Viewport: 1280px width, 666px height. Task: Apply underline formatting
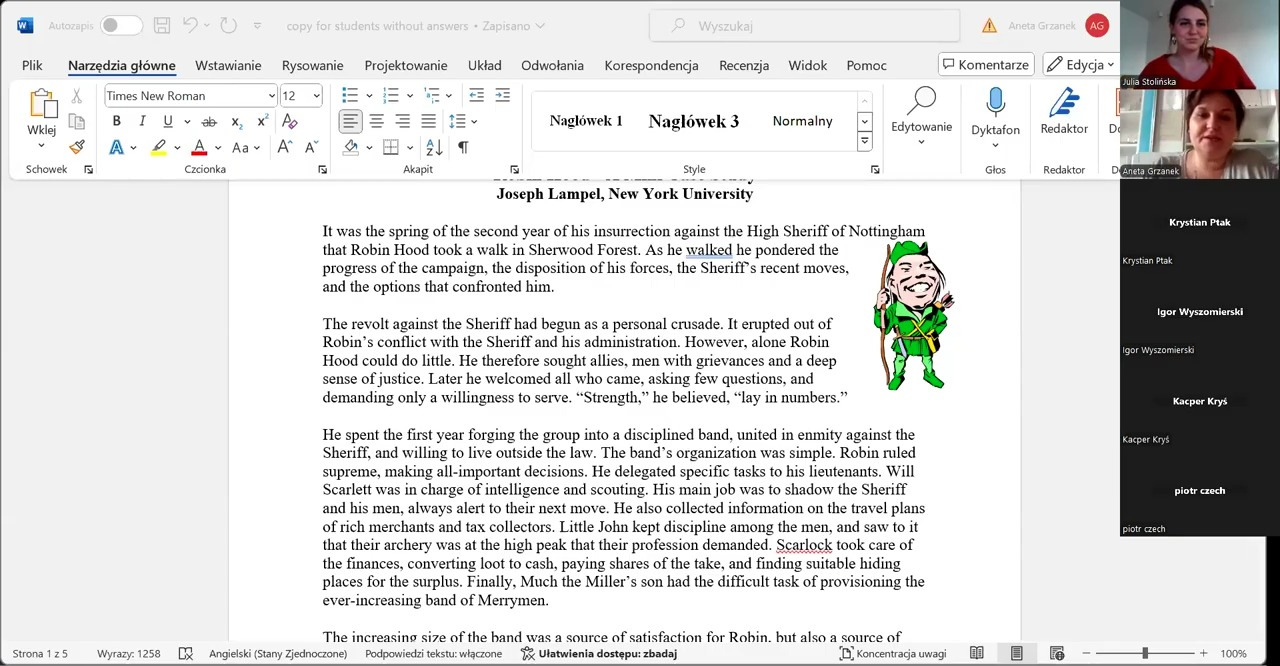[x=167, y=121]
